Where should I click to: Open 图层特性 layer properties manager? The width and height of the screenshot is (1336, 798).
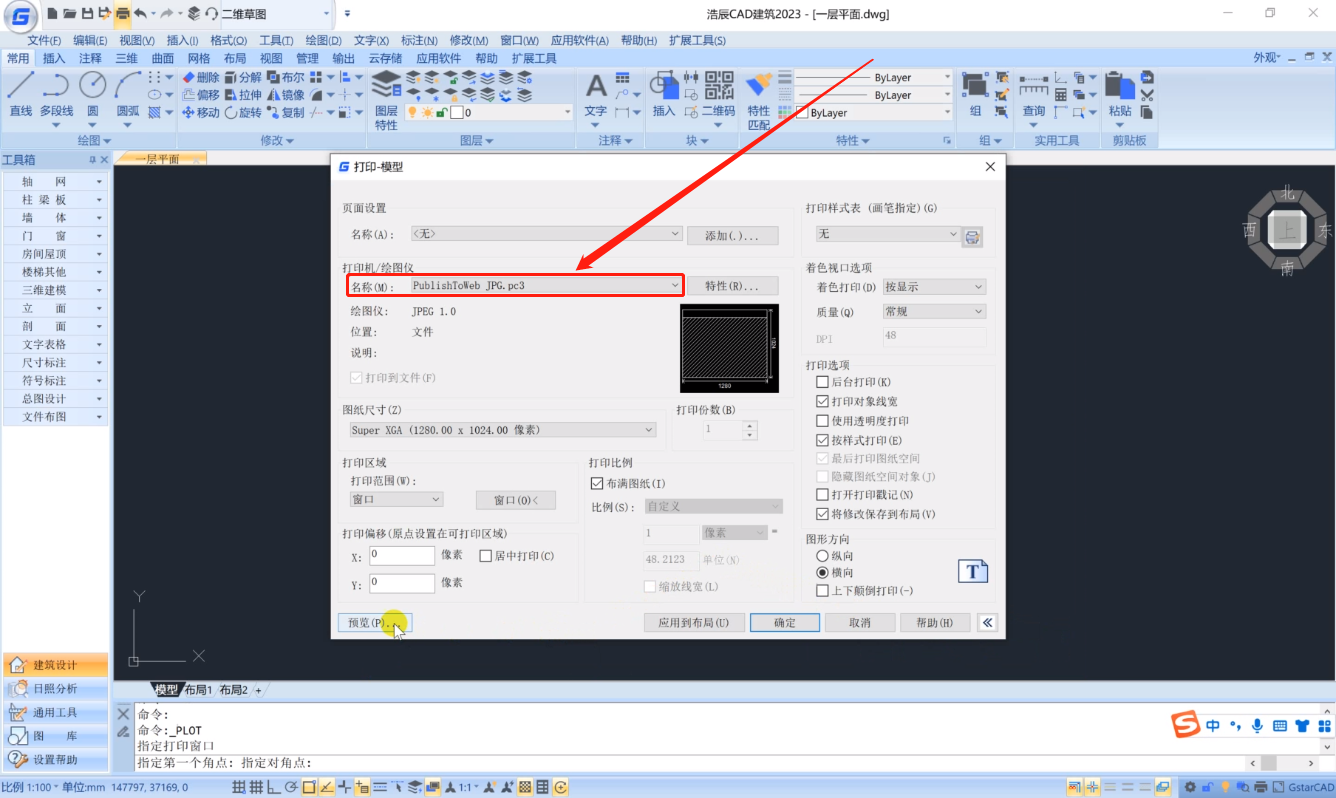point(386,100)
